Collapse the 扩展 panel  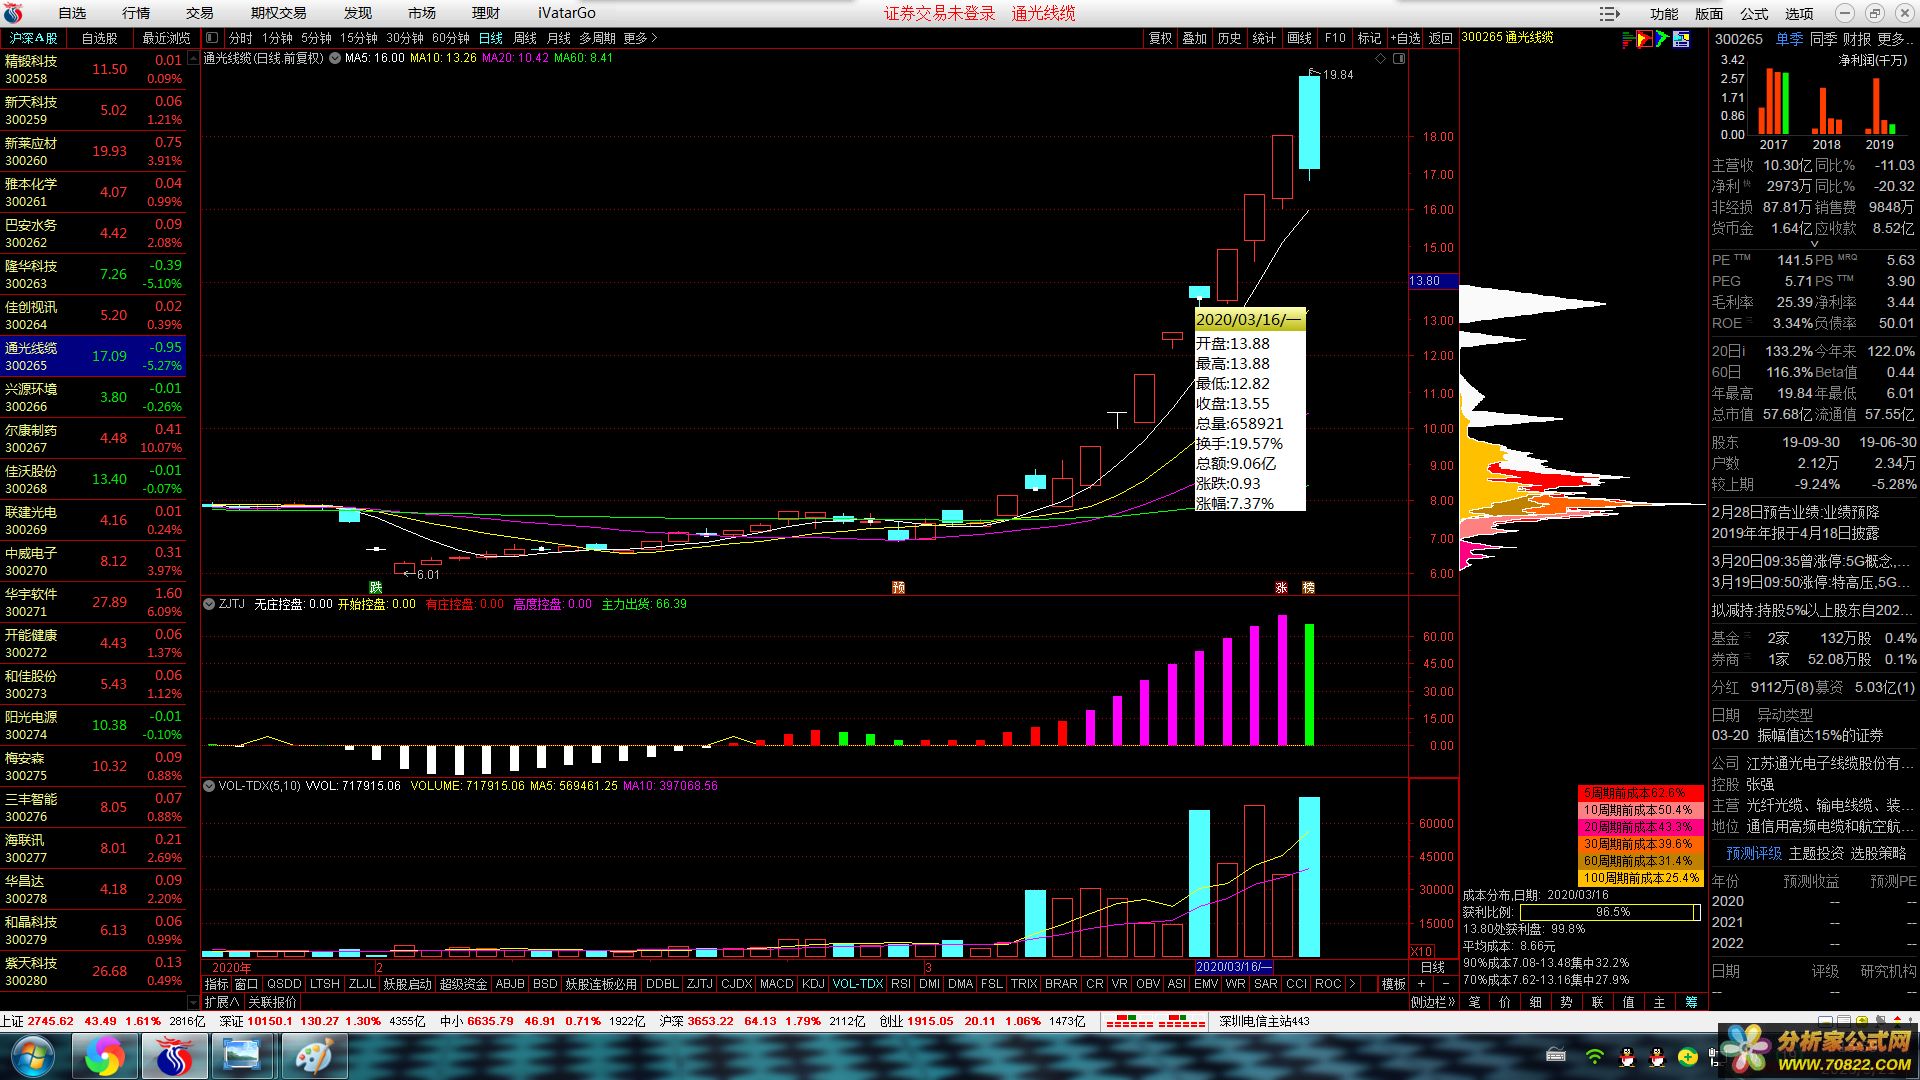coord(222,1001)
